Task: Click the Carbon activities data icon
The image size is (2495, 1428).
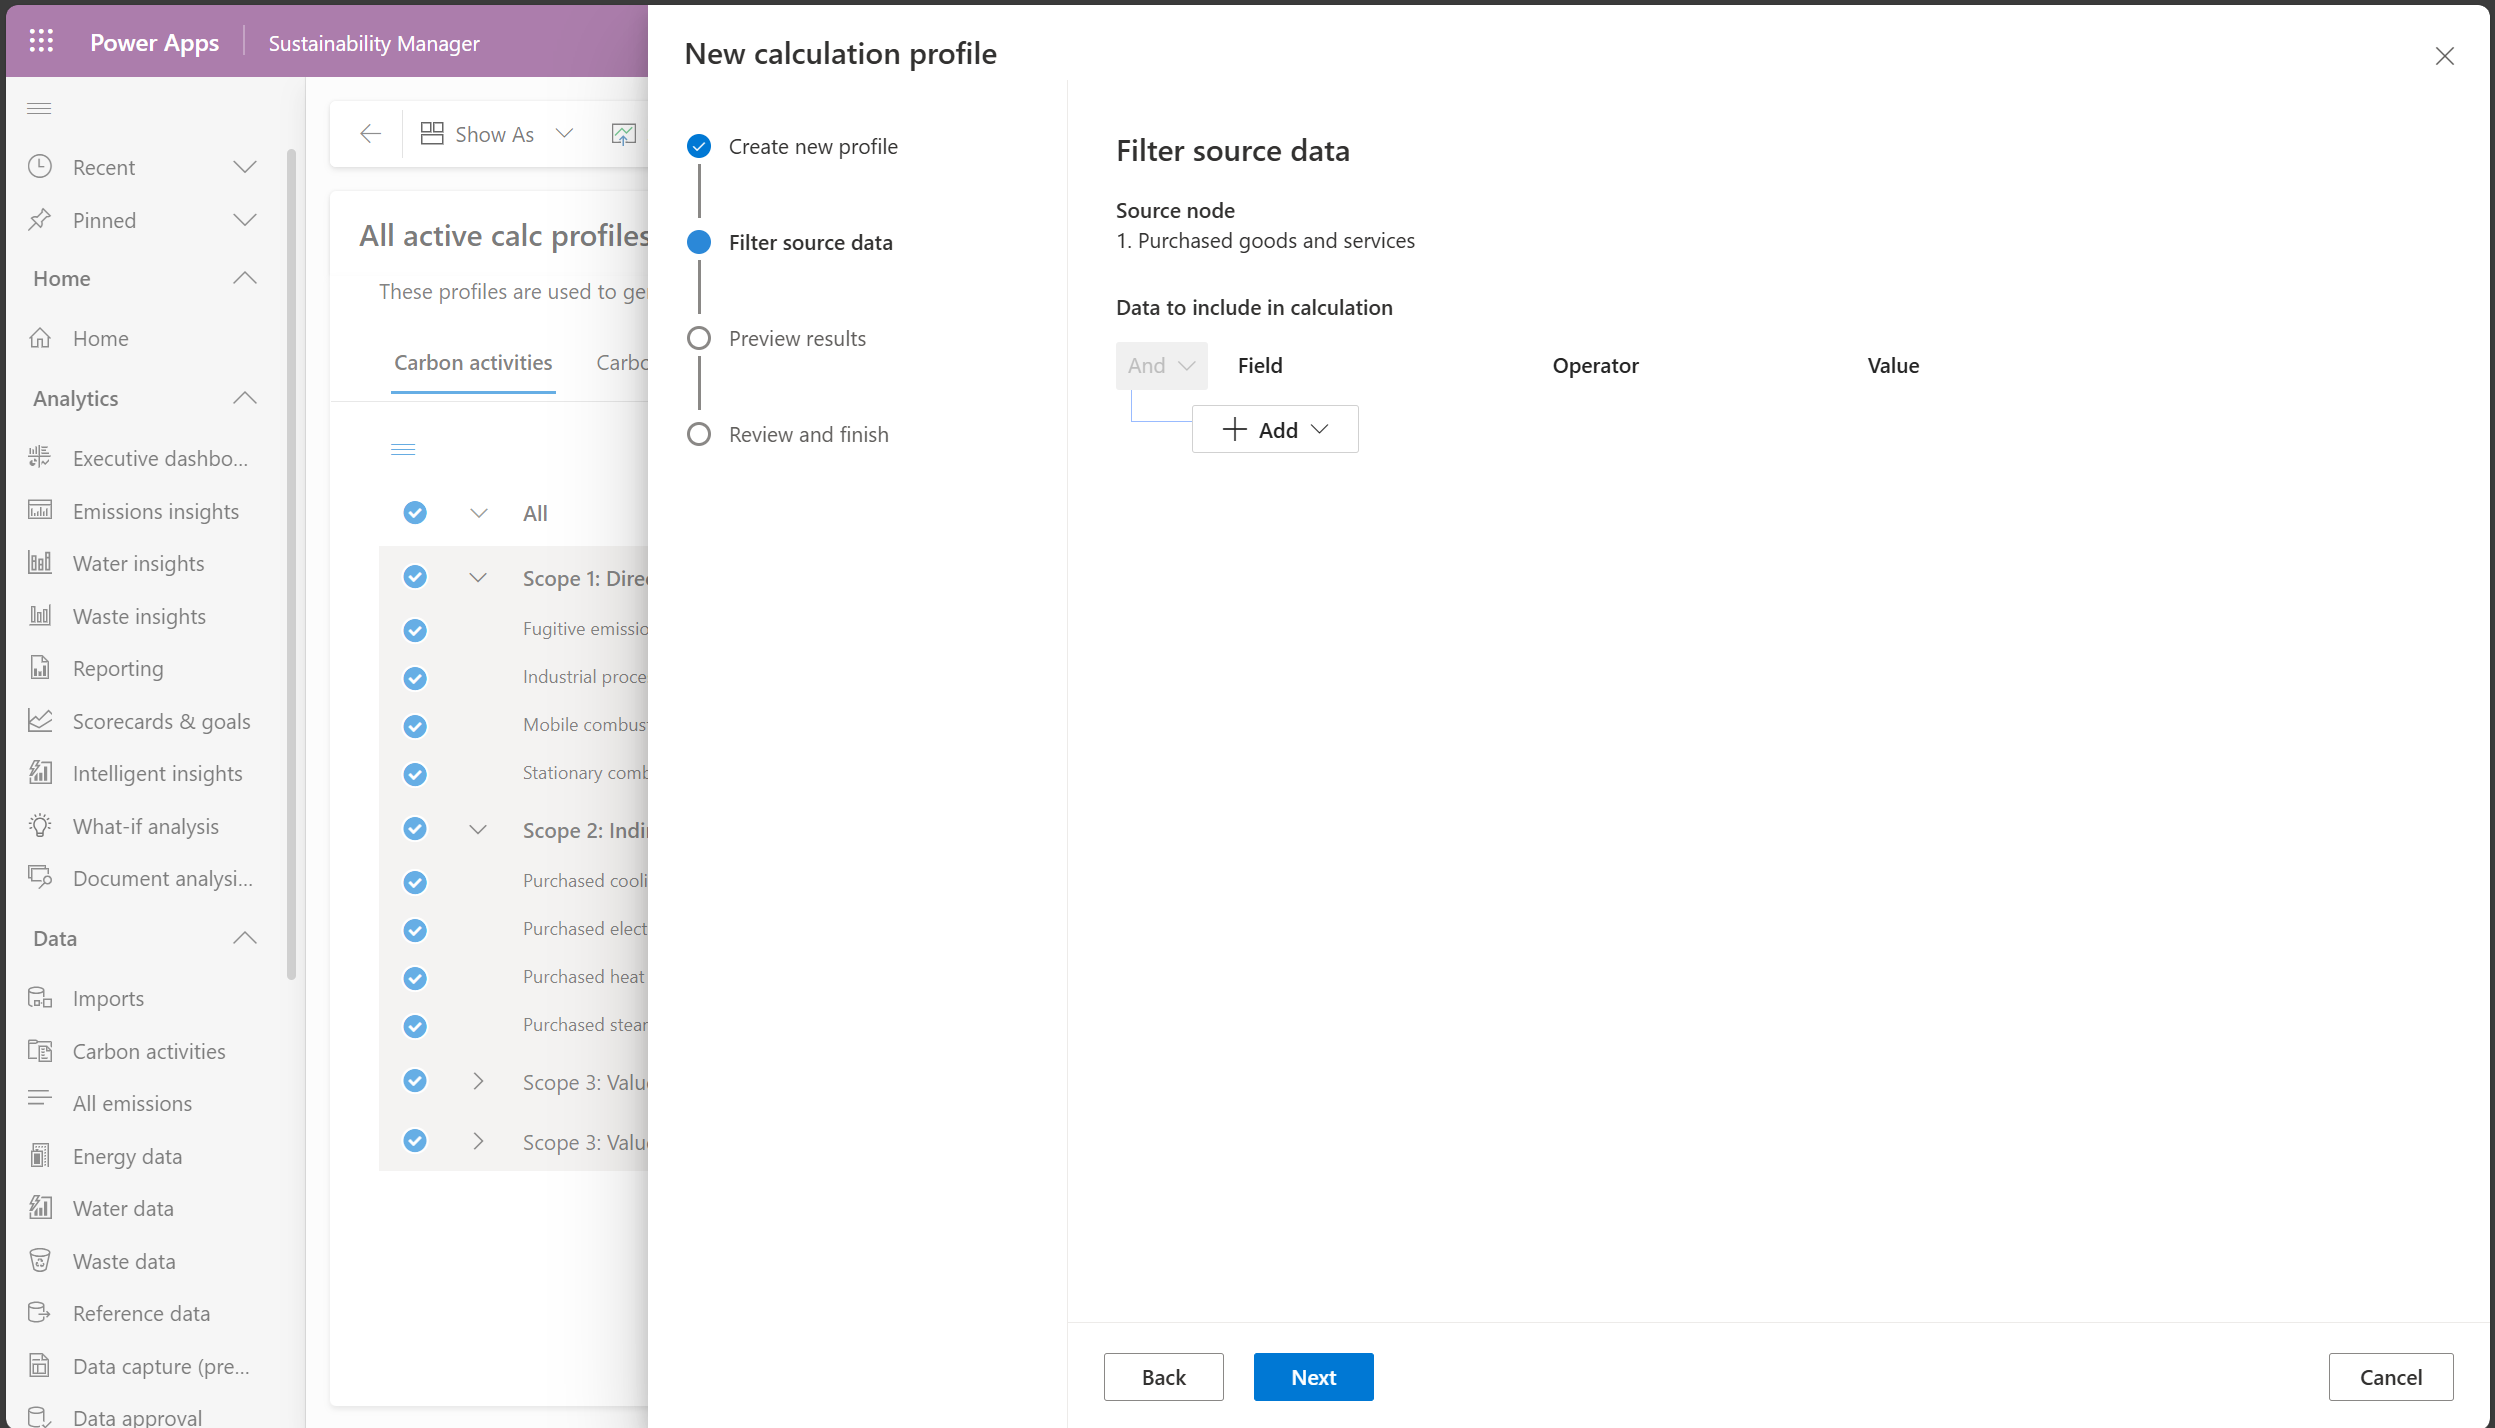Action: [39, 1051]
